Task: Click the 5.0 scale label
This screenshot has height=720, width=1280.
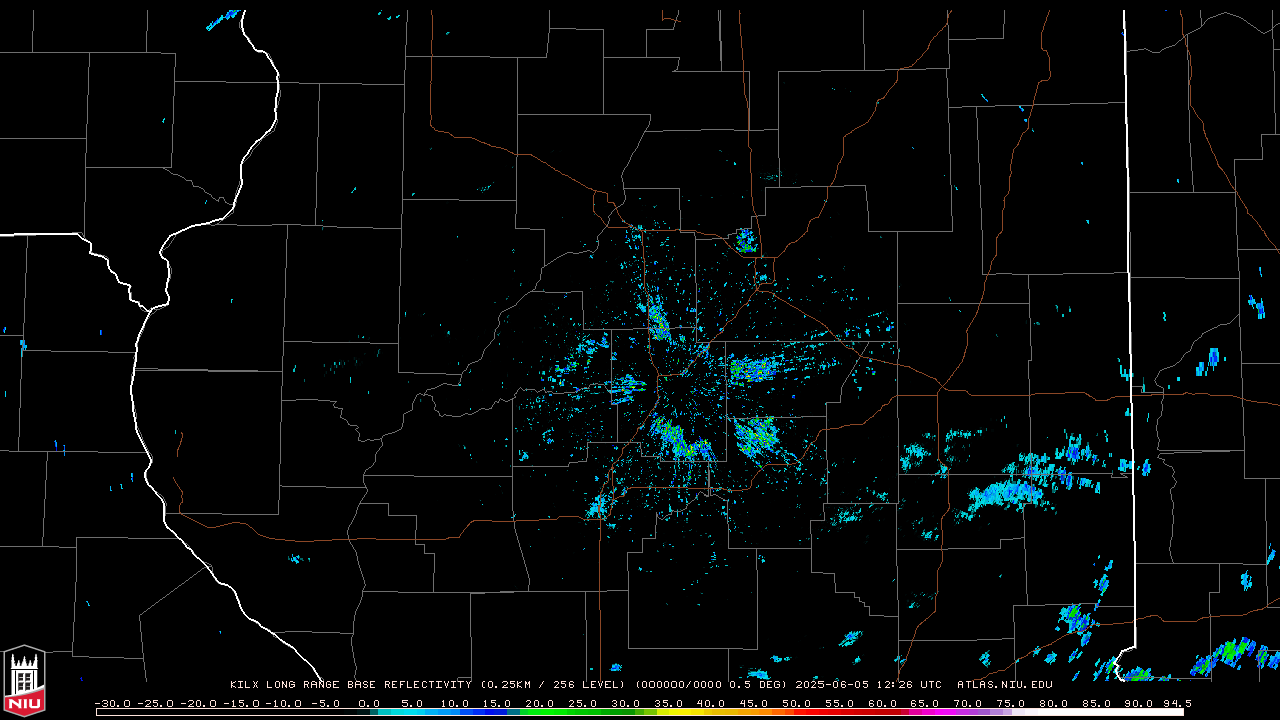Action: (412, 703)
